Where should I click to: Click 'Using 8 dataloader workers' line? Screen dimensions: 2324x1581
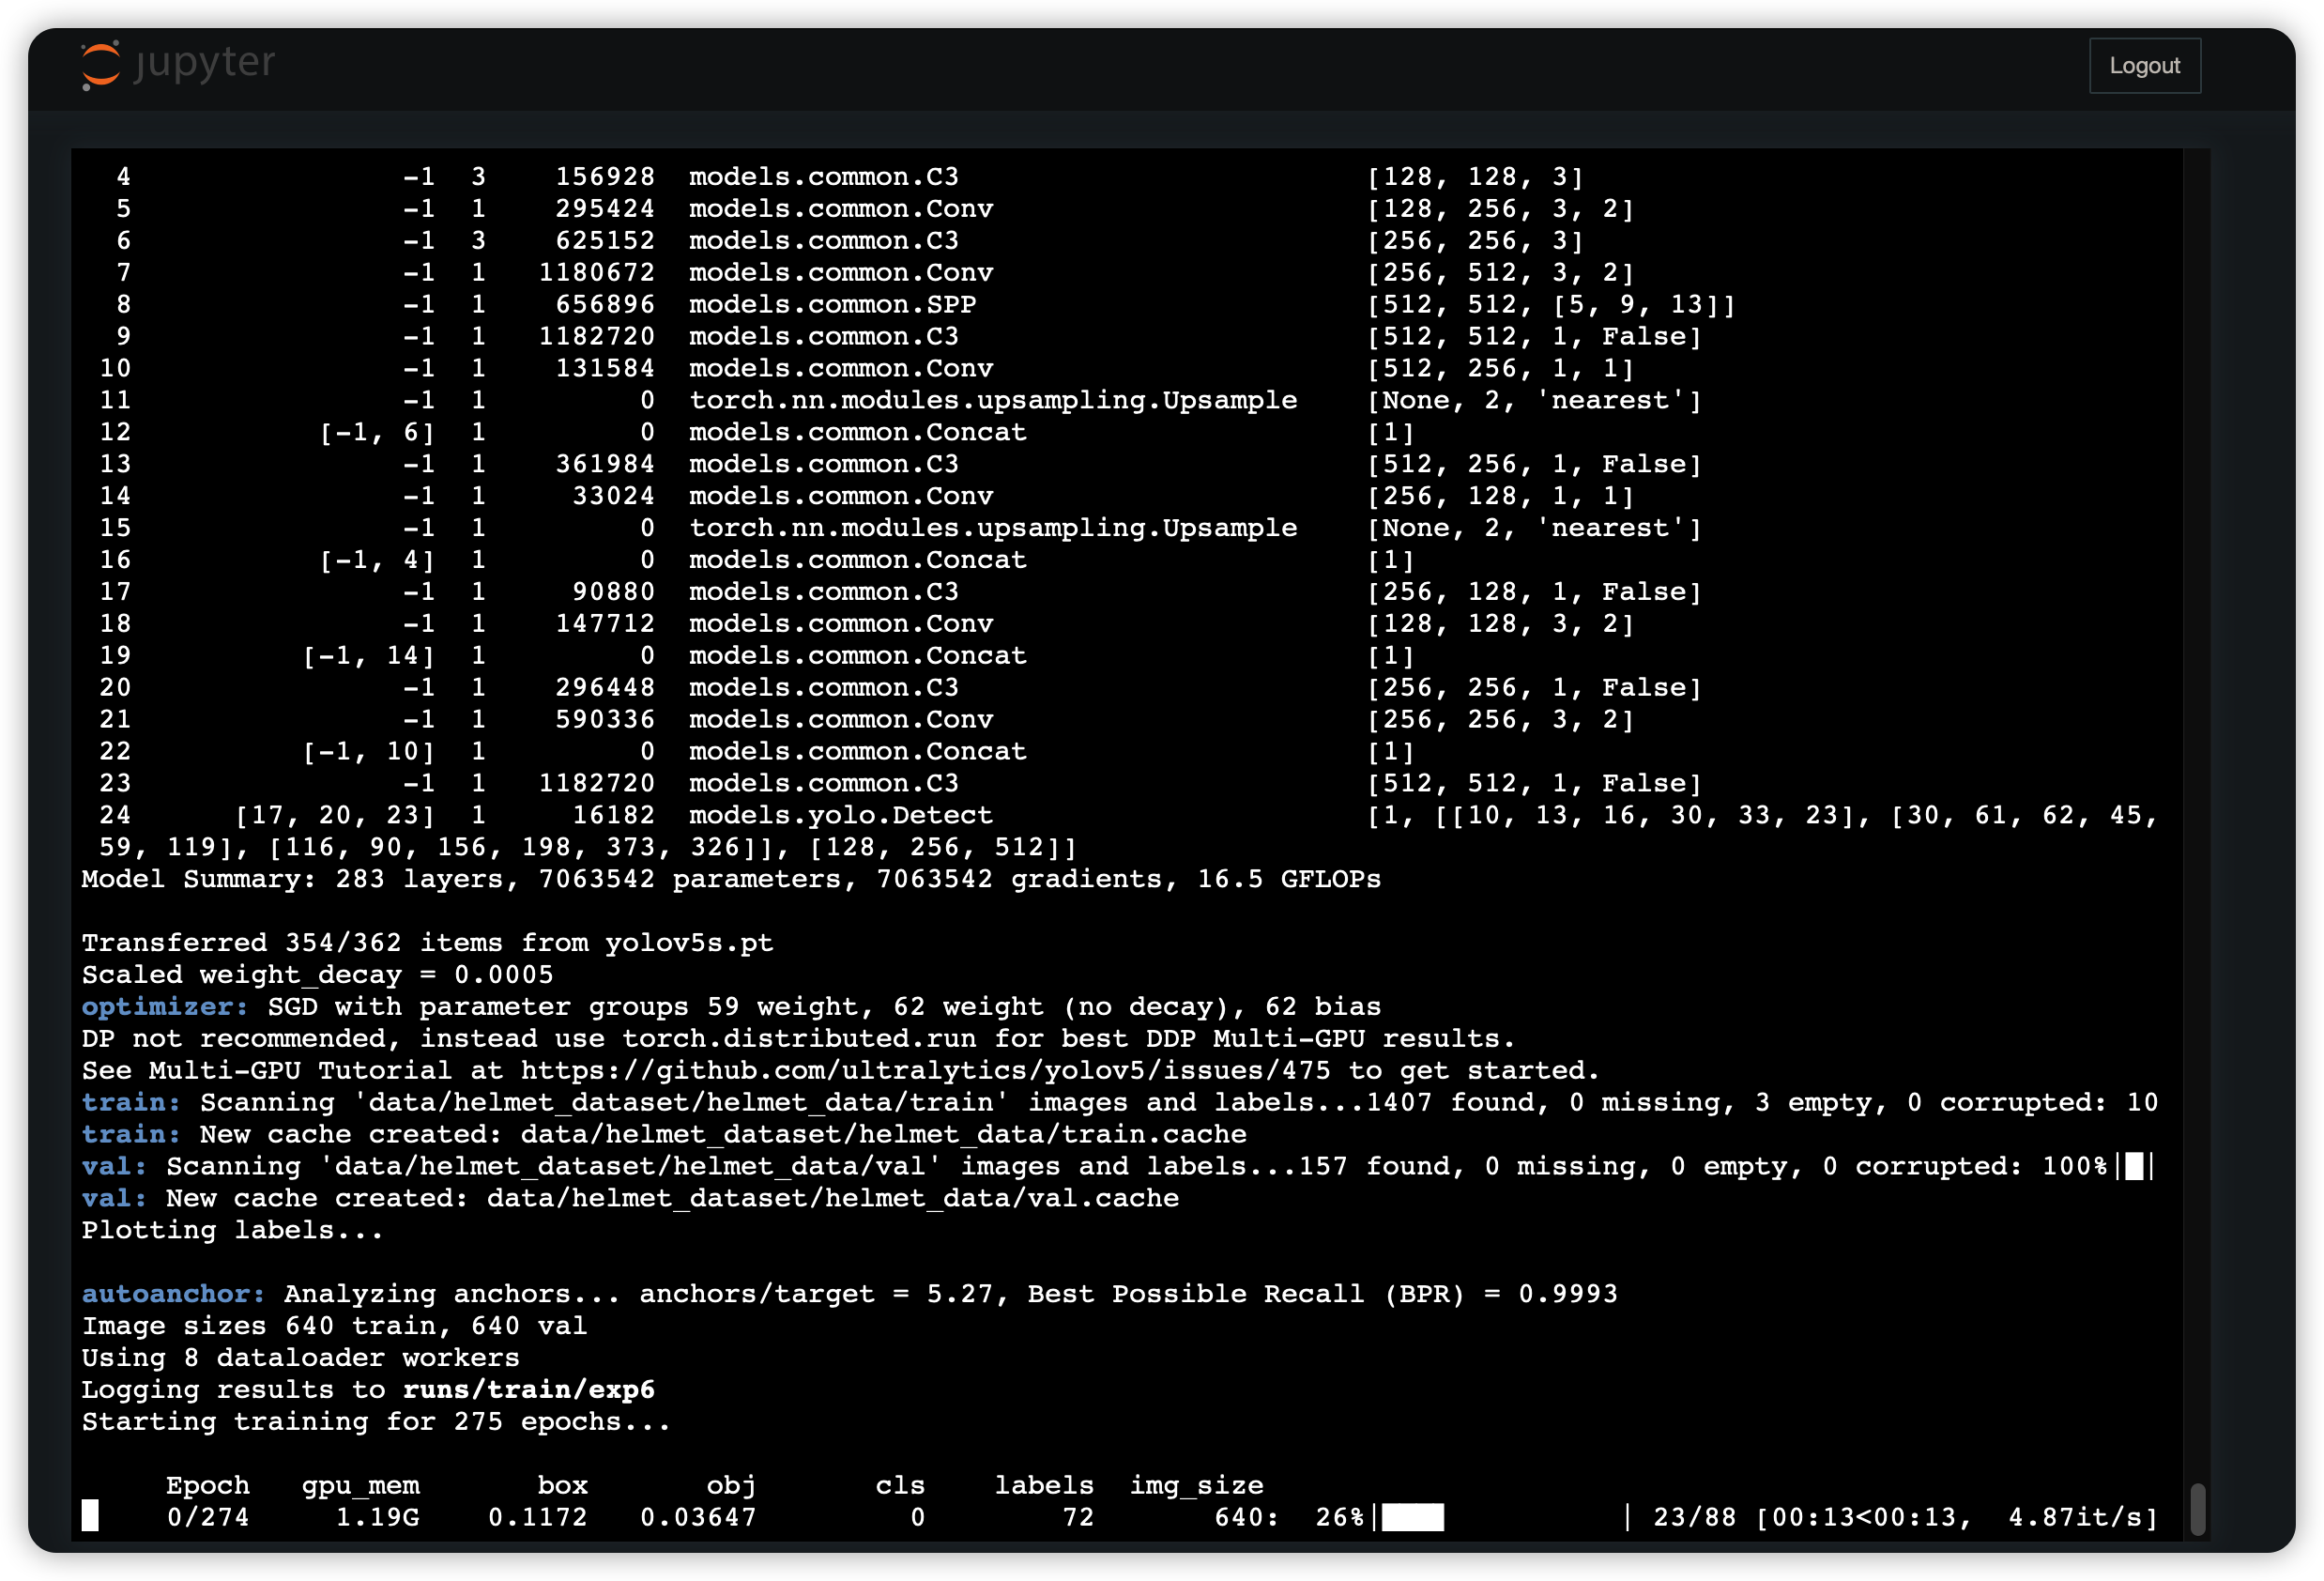[301, 1357]
